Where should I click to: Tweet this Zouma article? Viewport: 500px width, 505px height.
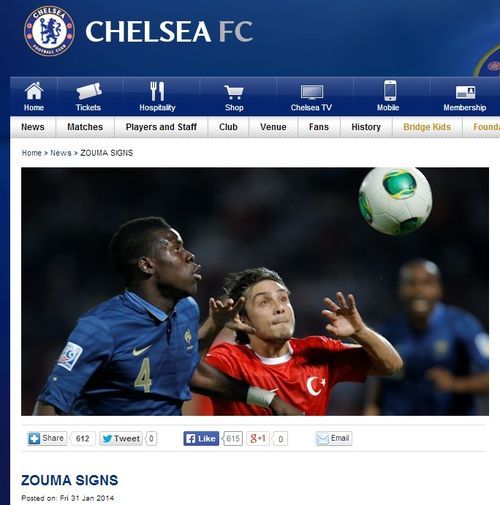pos(121,439)
